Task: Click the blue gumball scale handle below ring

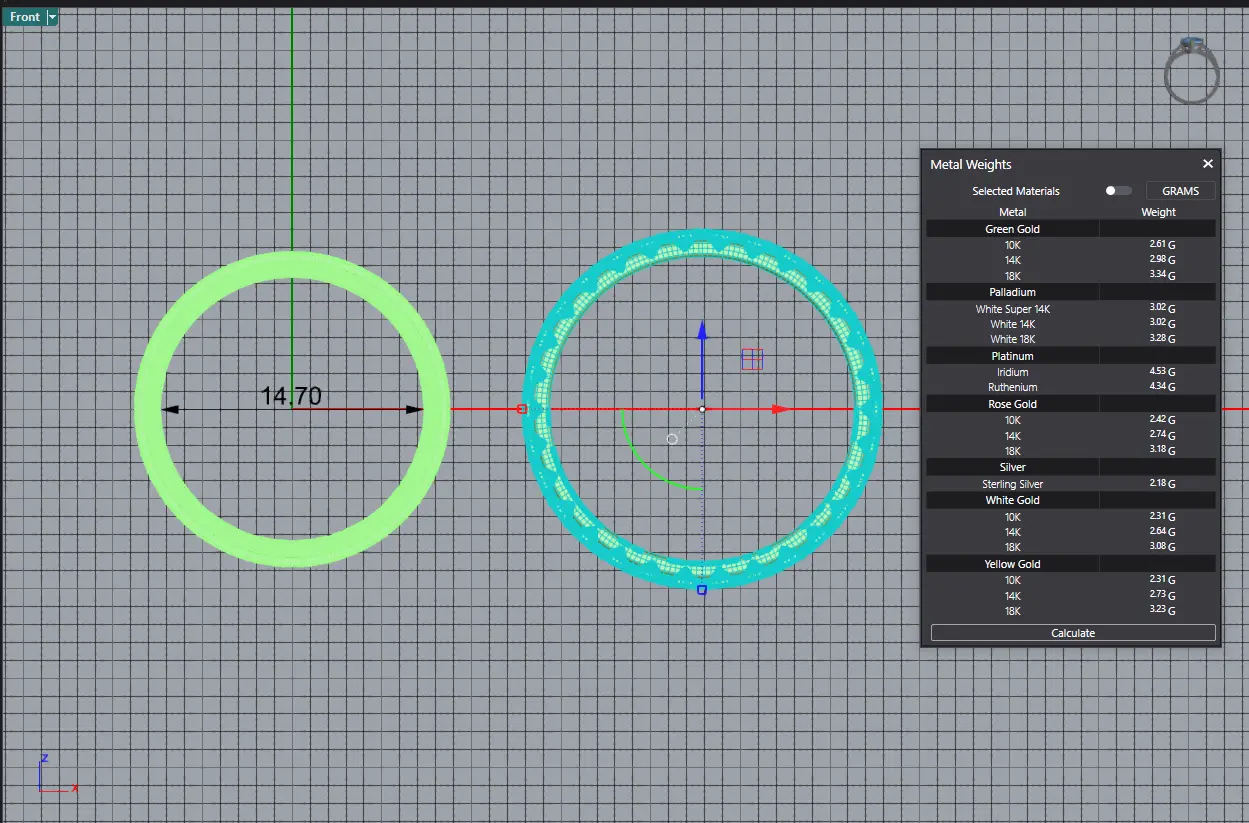Action: 702,590
